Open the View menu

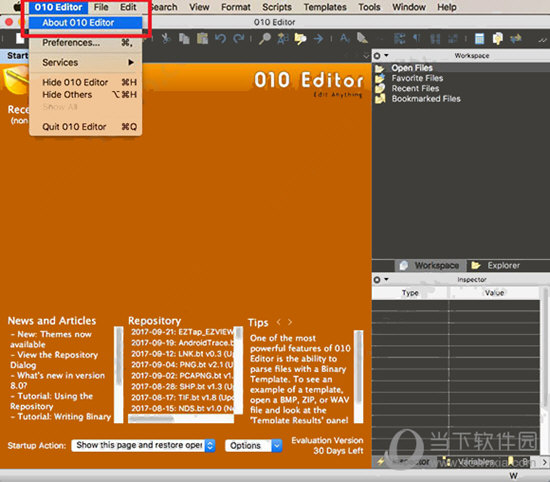(x=199, y=7)
